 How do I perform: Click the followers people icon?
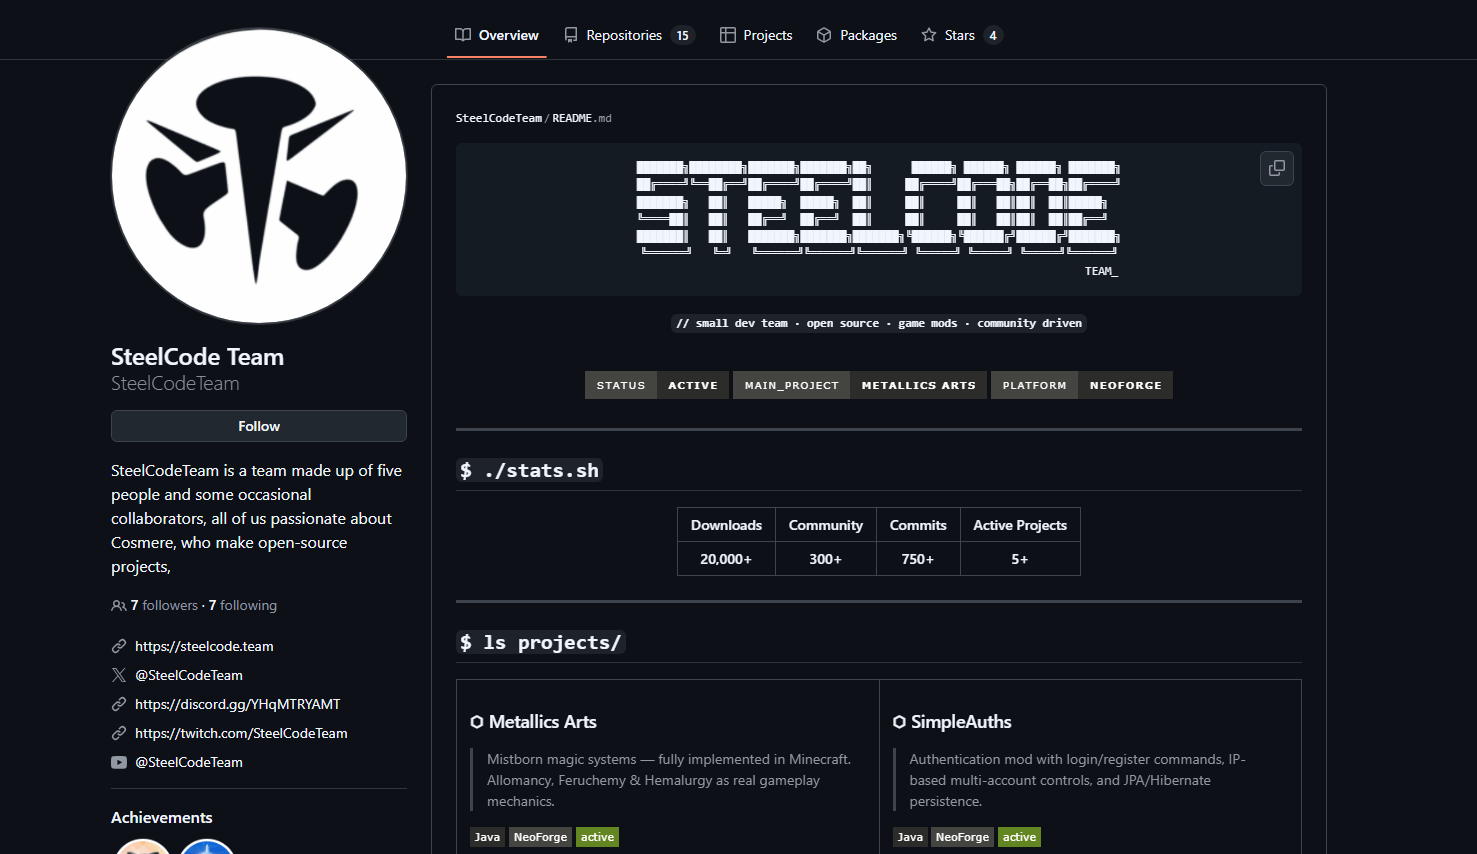119,606
